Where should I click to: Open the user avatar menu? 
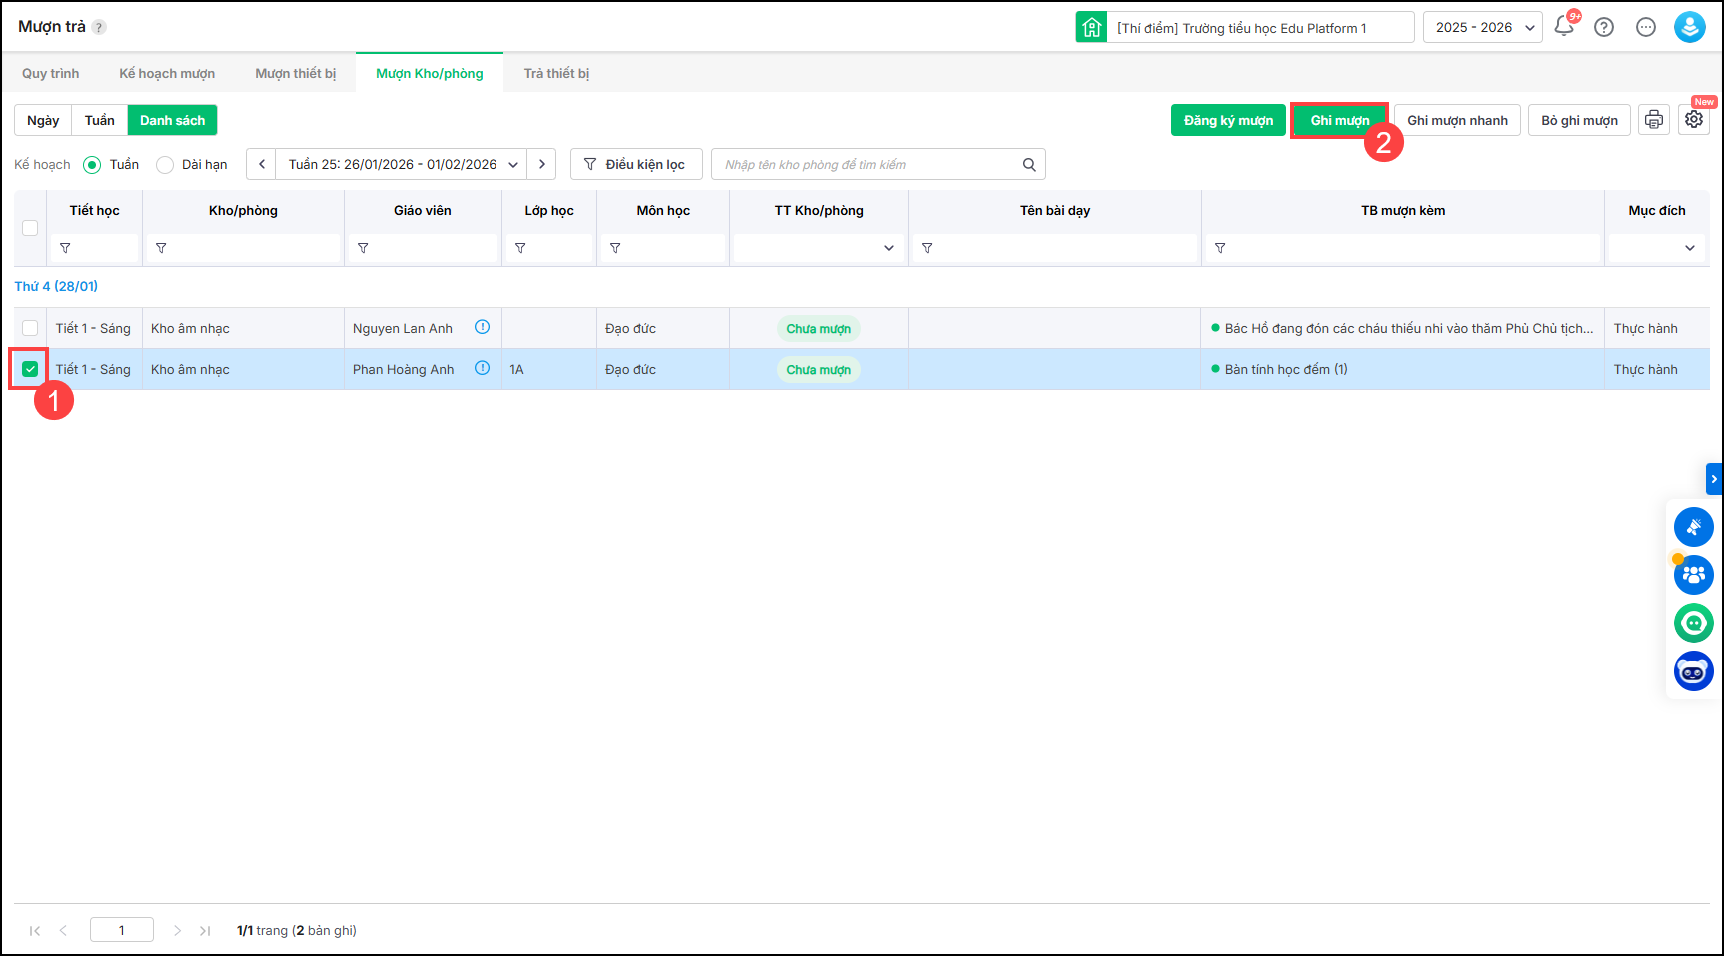point(1689,27)
